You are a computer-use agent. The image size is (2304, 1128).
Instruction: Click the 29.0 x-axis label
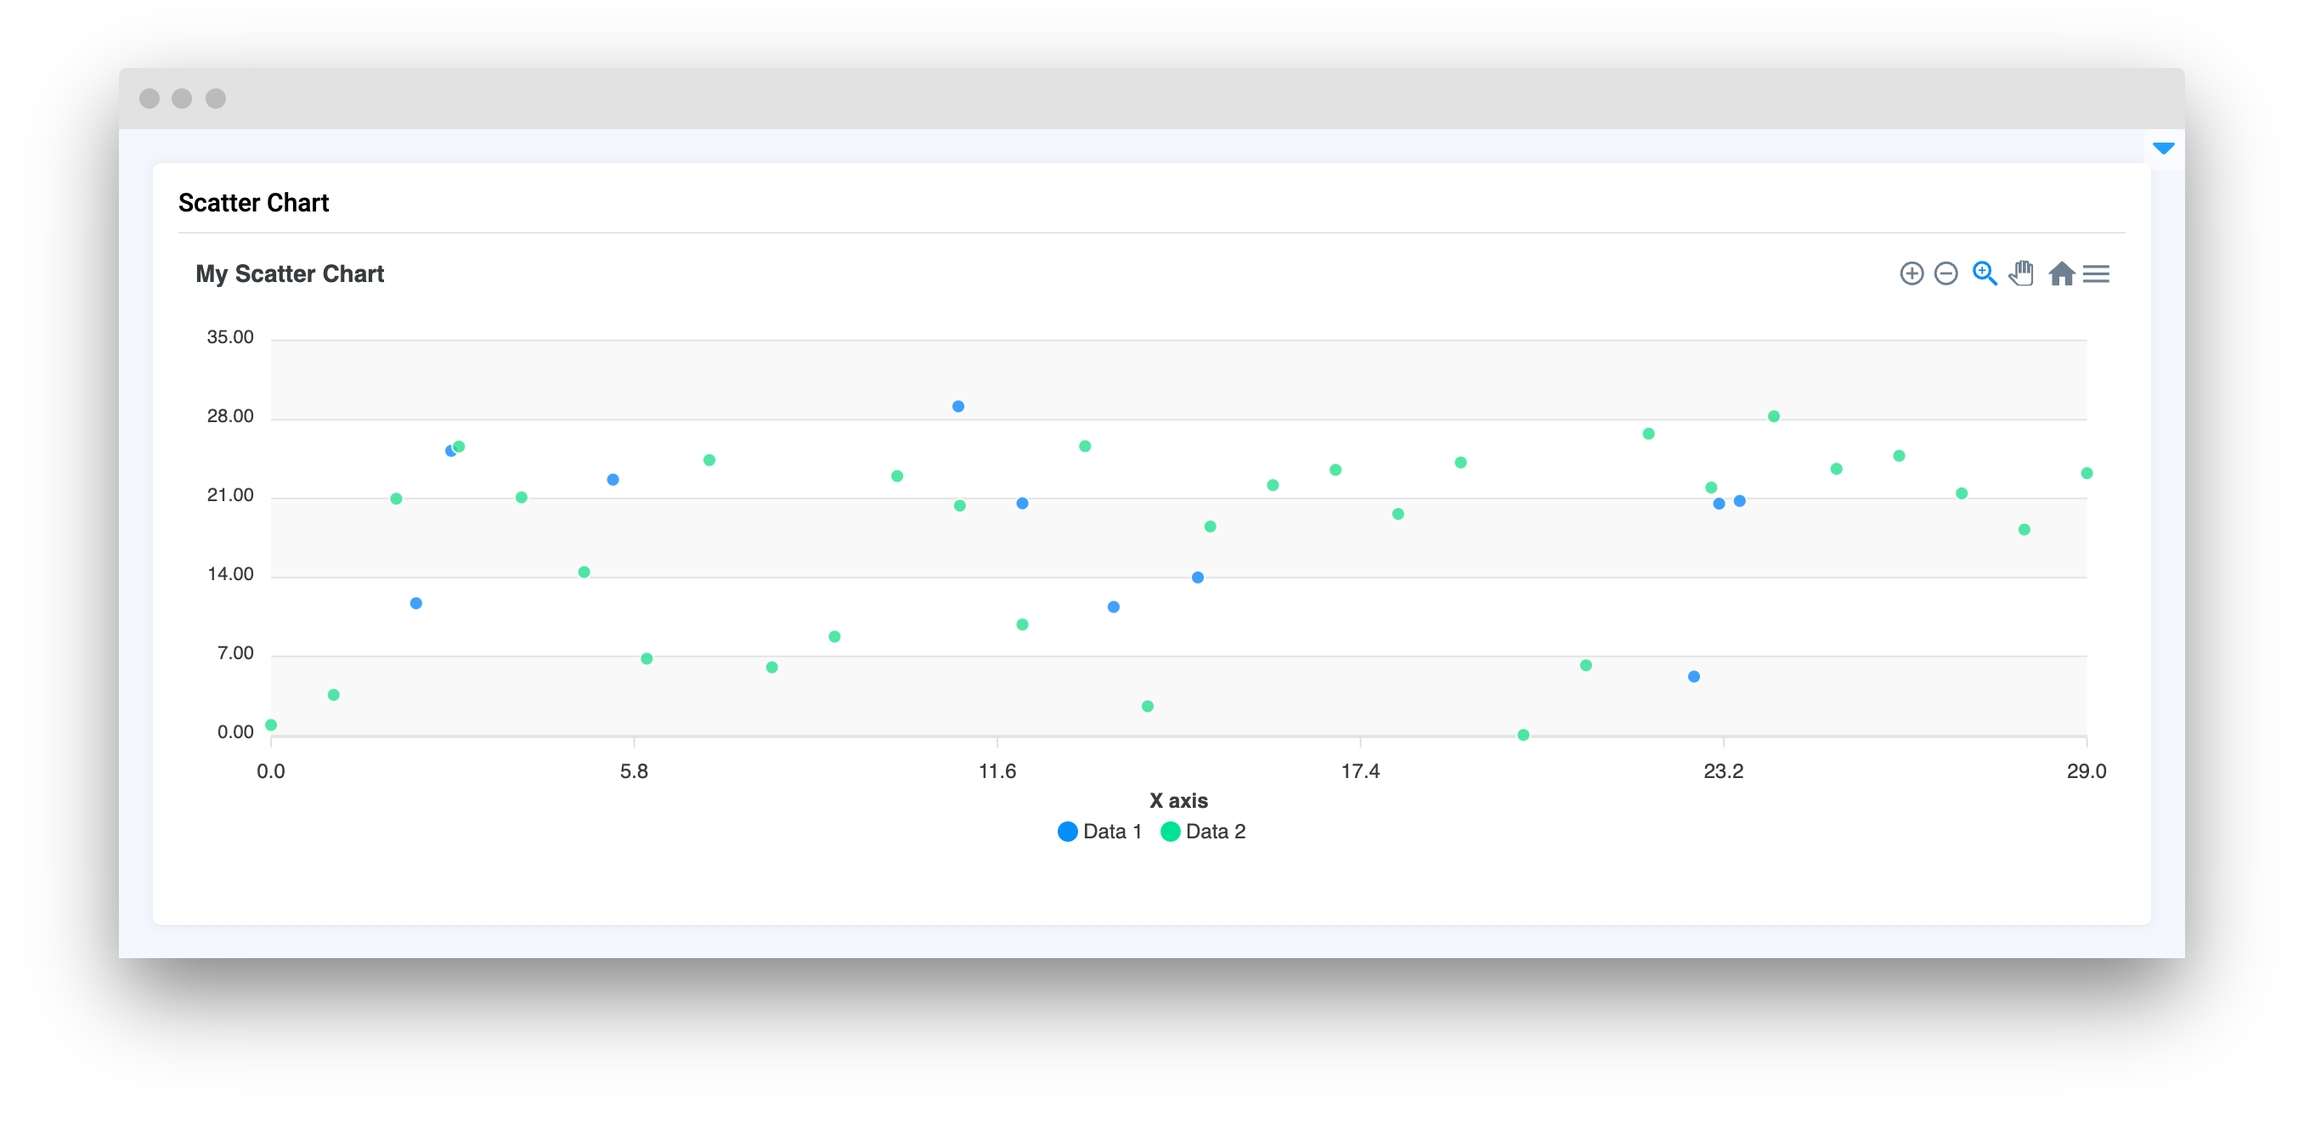2086,771
